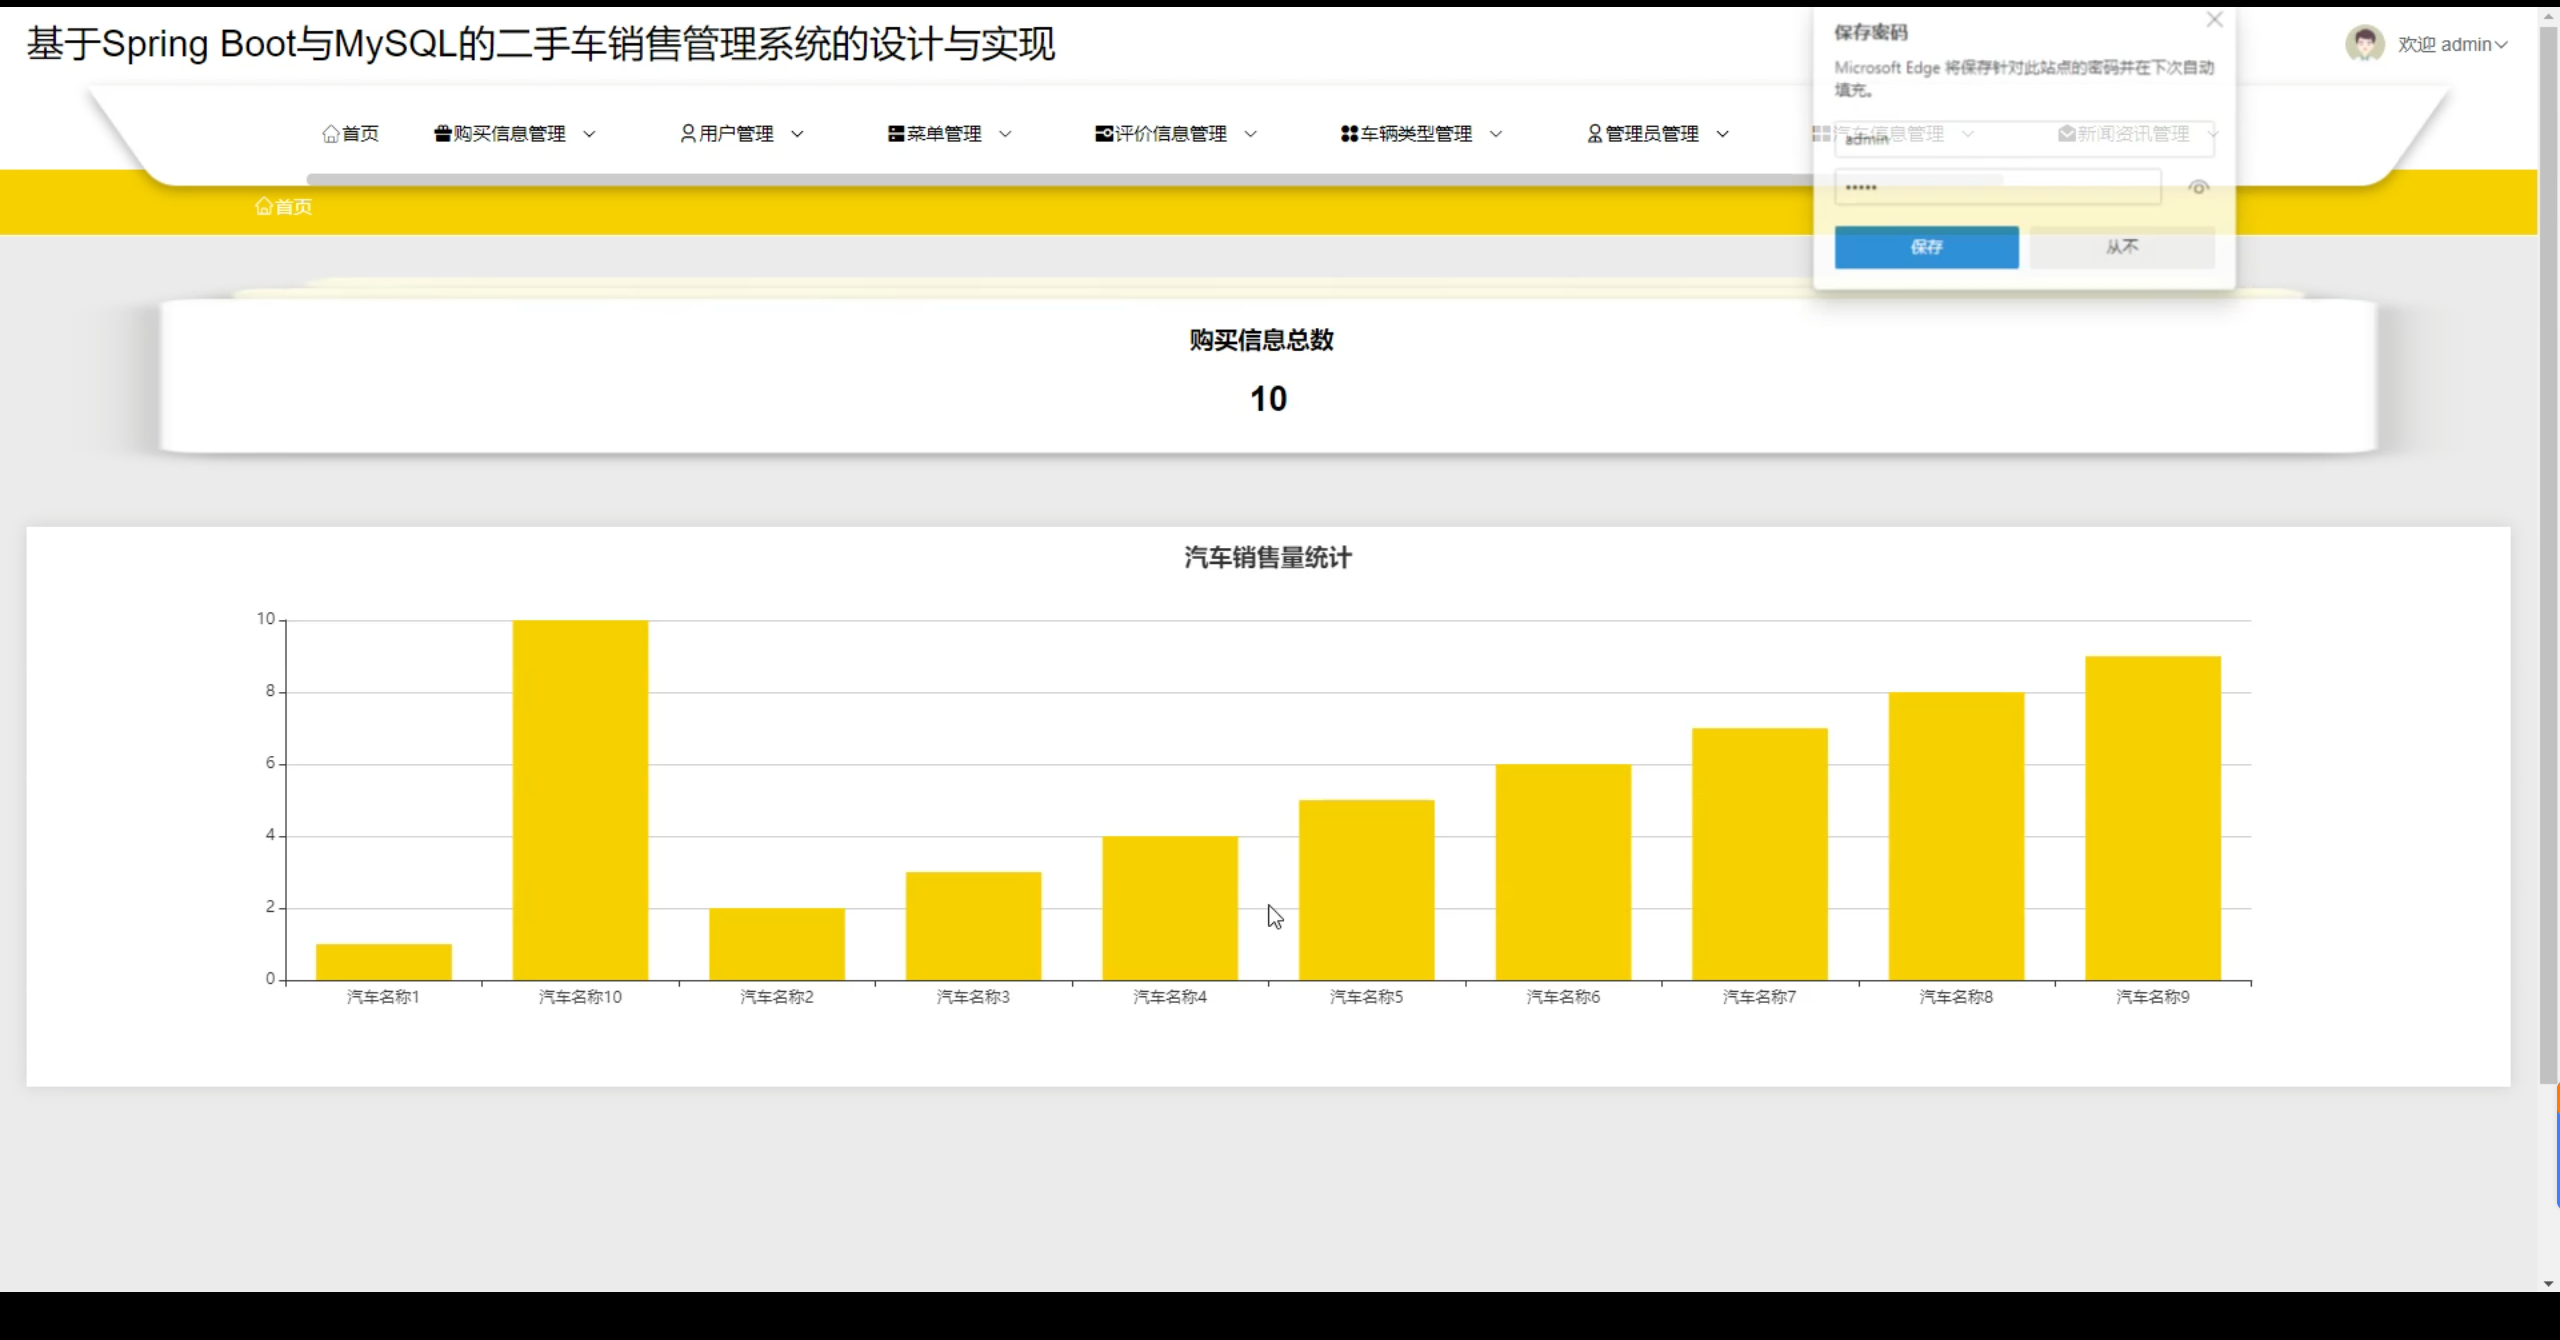Screen dimensions: 2560x1340
Task: Click the vehicle type management grid icon
Action: pyautogui.click(x=1349, y=134)
